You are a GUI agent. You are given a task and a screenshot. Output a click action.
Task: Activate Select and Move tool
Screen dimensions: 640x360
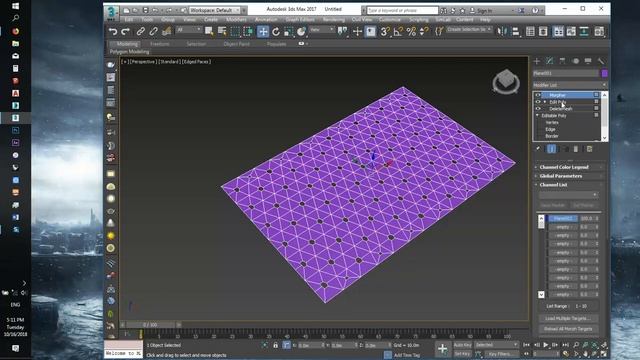[x=263, y=31]
